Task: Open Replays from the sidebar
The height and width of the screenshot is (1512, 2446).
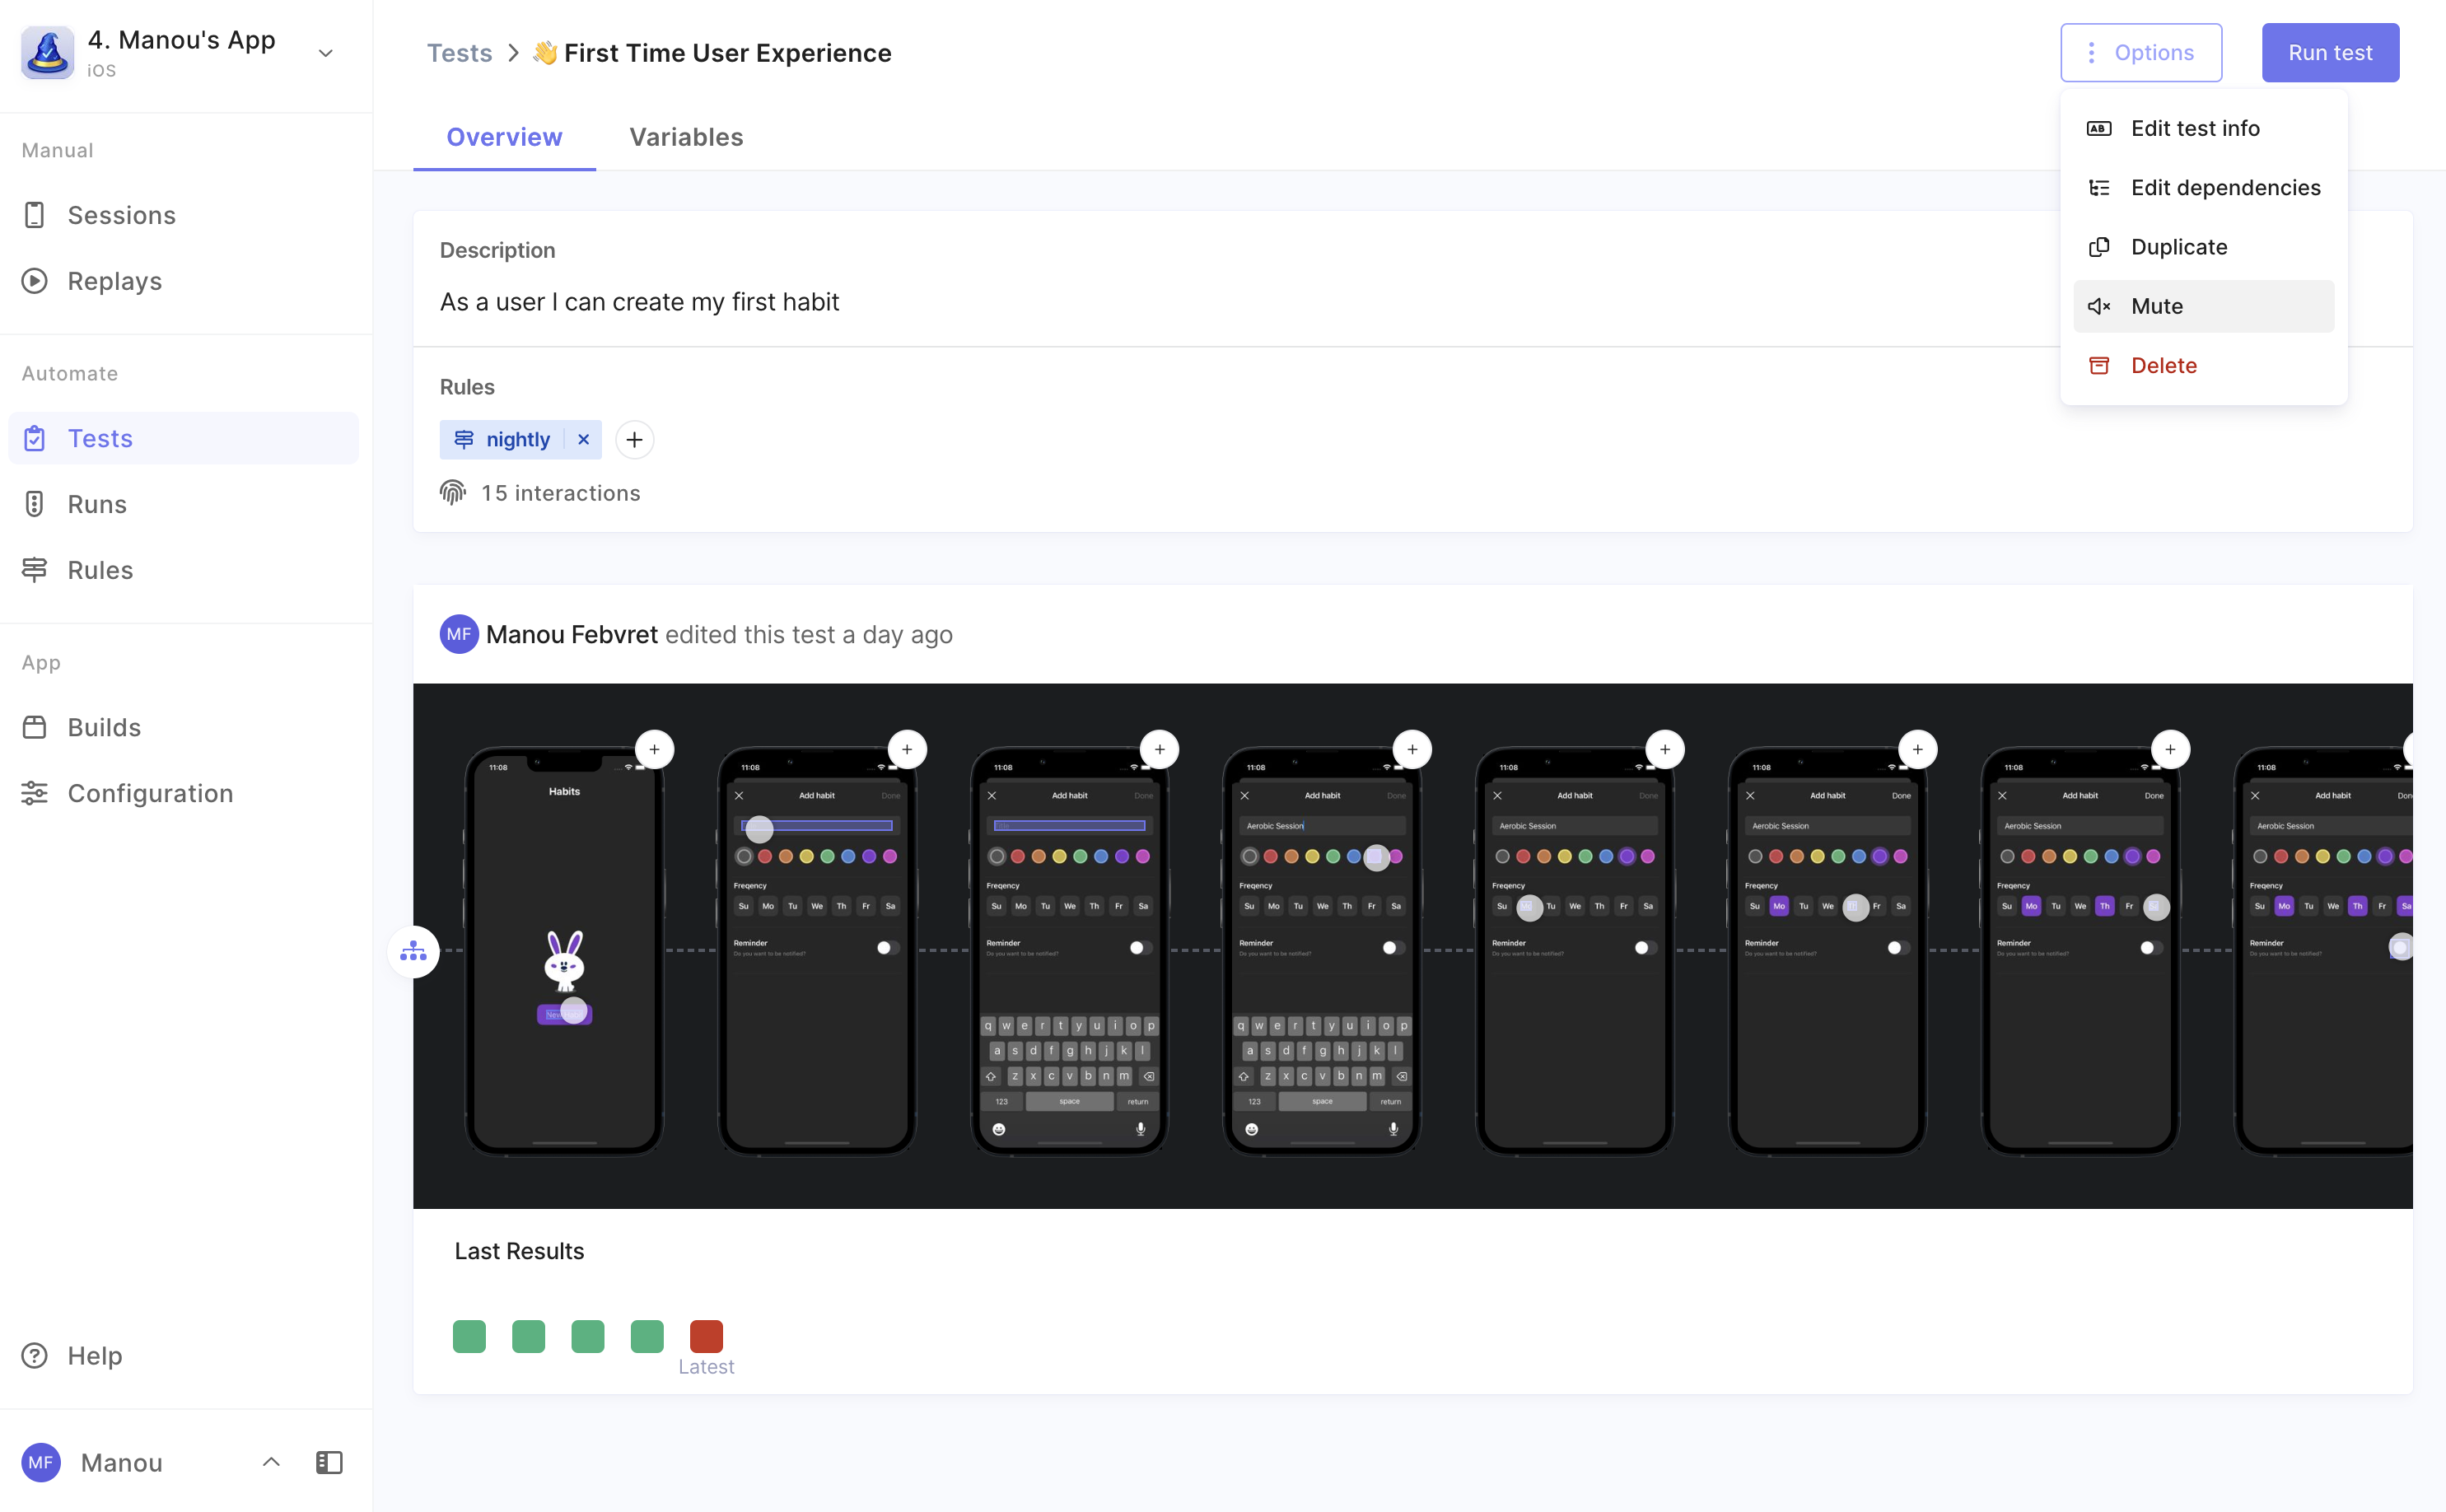Action: coord(114,281)
